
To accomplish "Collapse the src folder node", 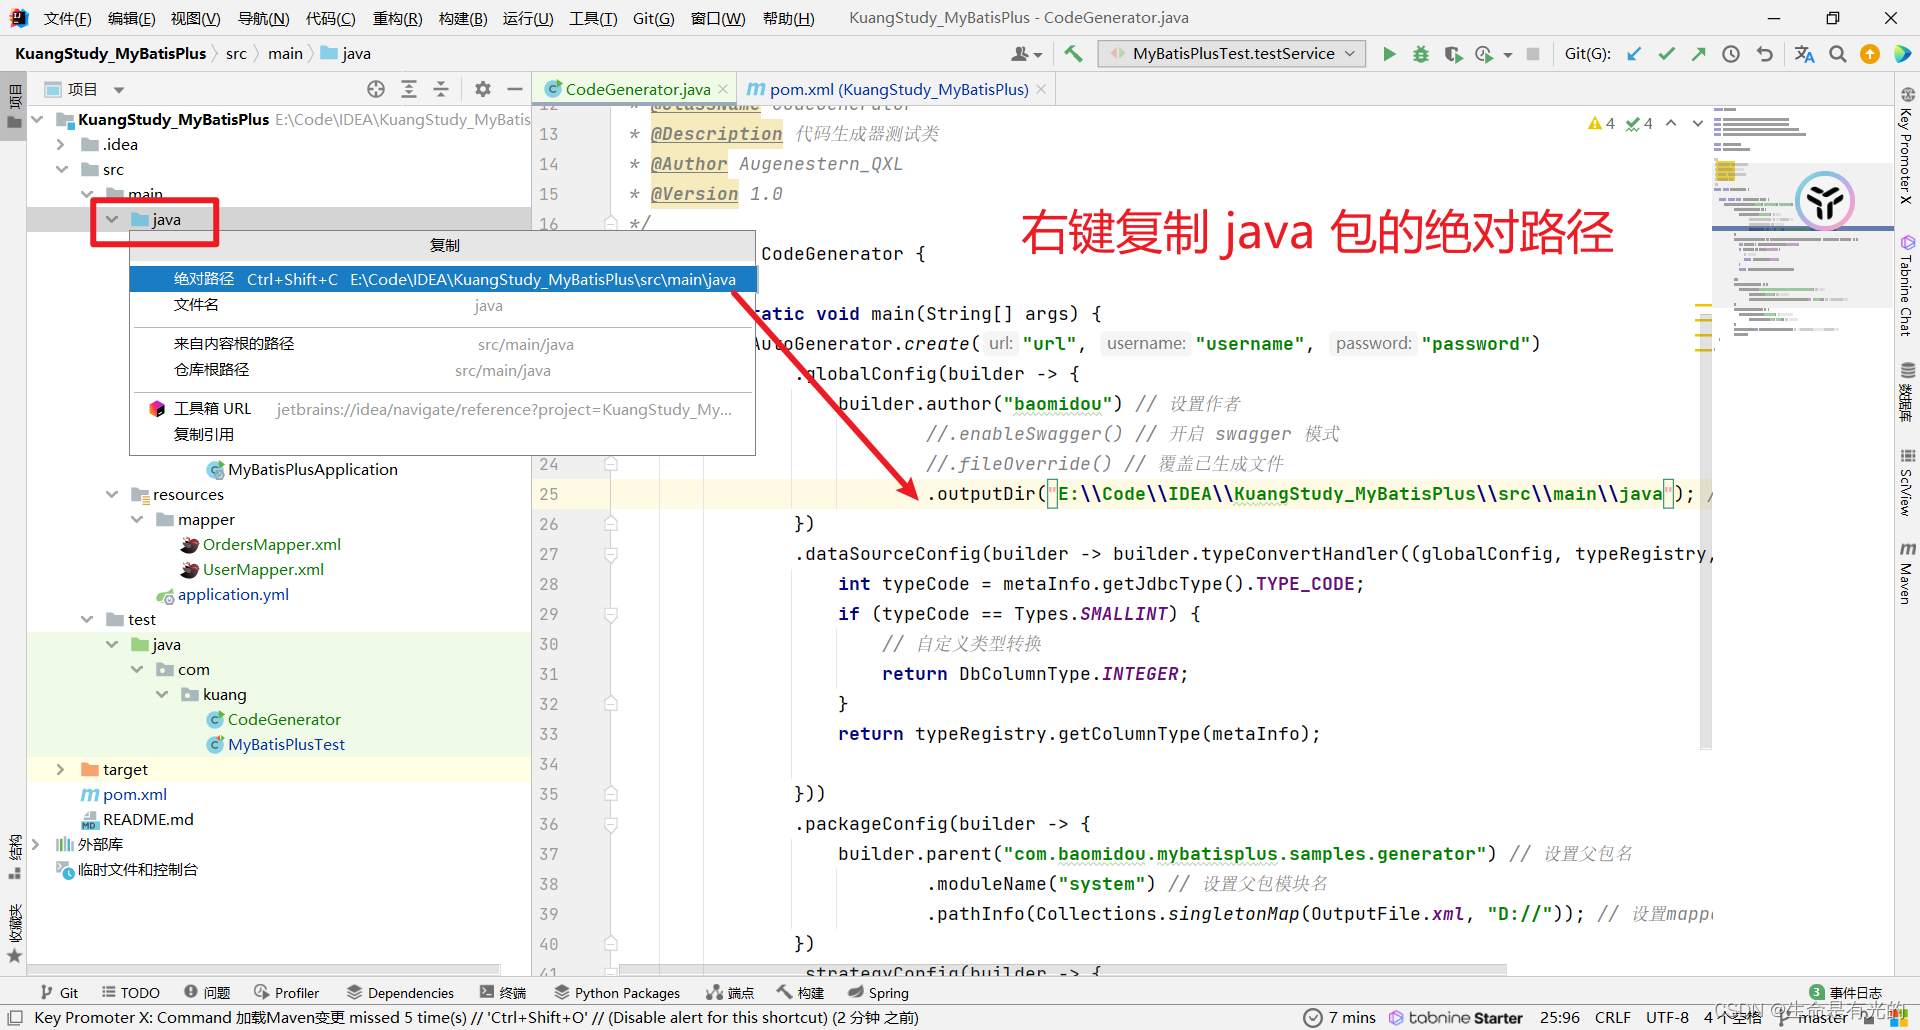I will pos(61,169).
